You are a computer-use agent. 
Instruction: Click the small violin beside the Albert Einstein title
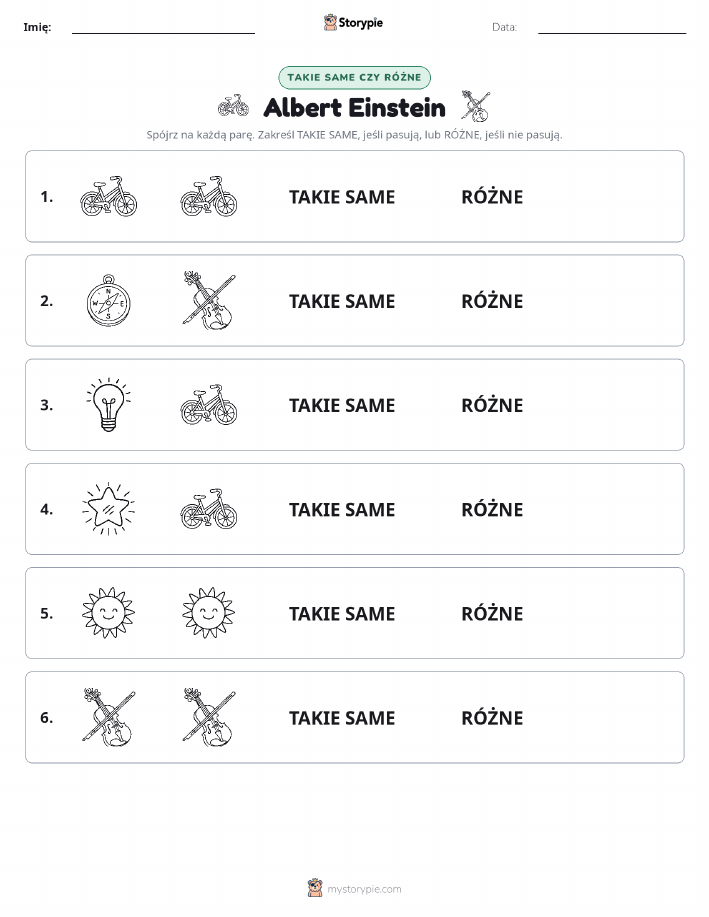tap(476, 106)
